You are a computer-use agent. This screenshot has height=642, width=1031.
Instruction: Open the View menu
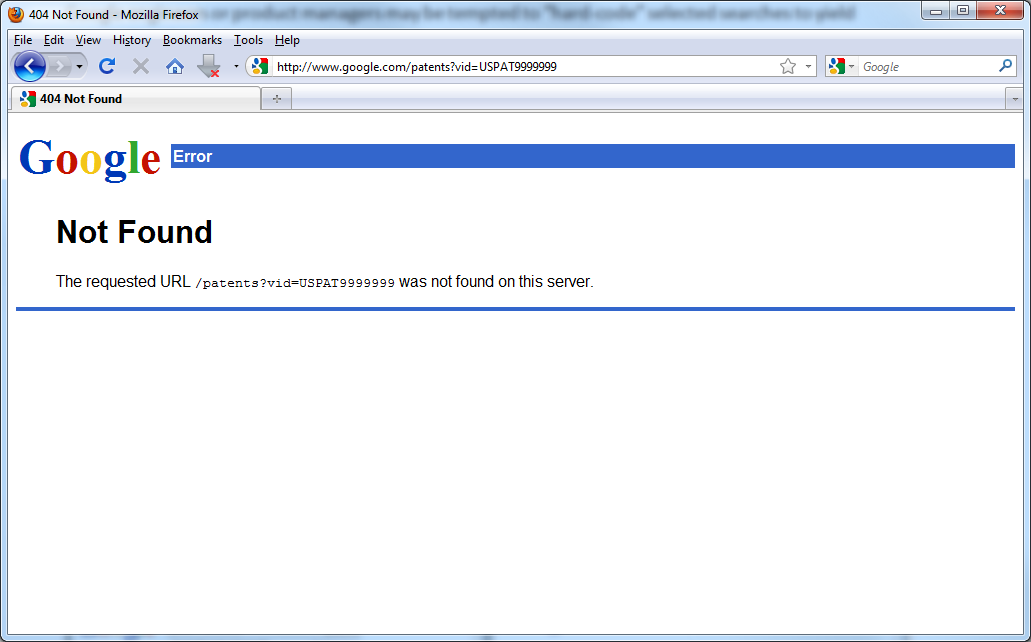pos(88,40)
